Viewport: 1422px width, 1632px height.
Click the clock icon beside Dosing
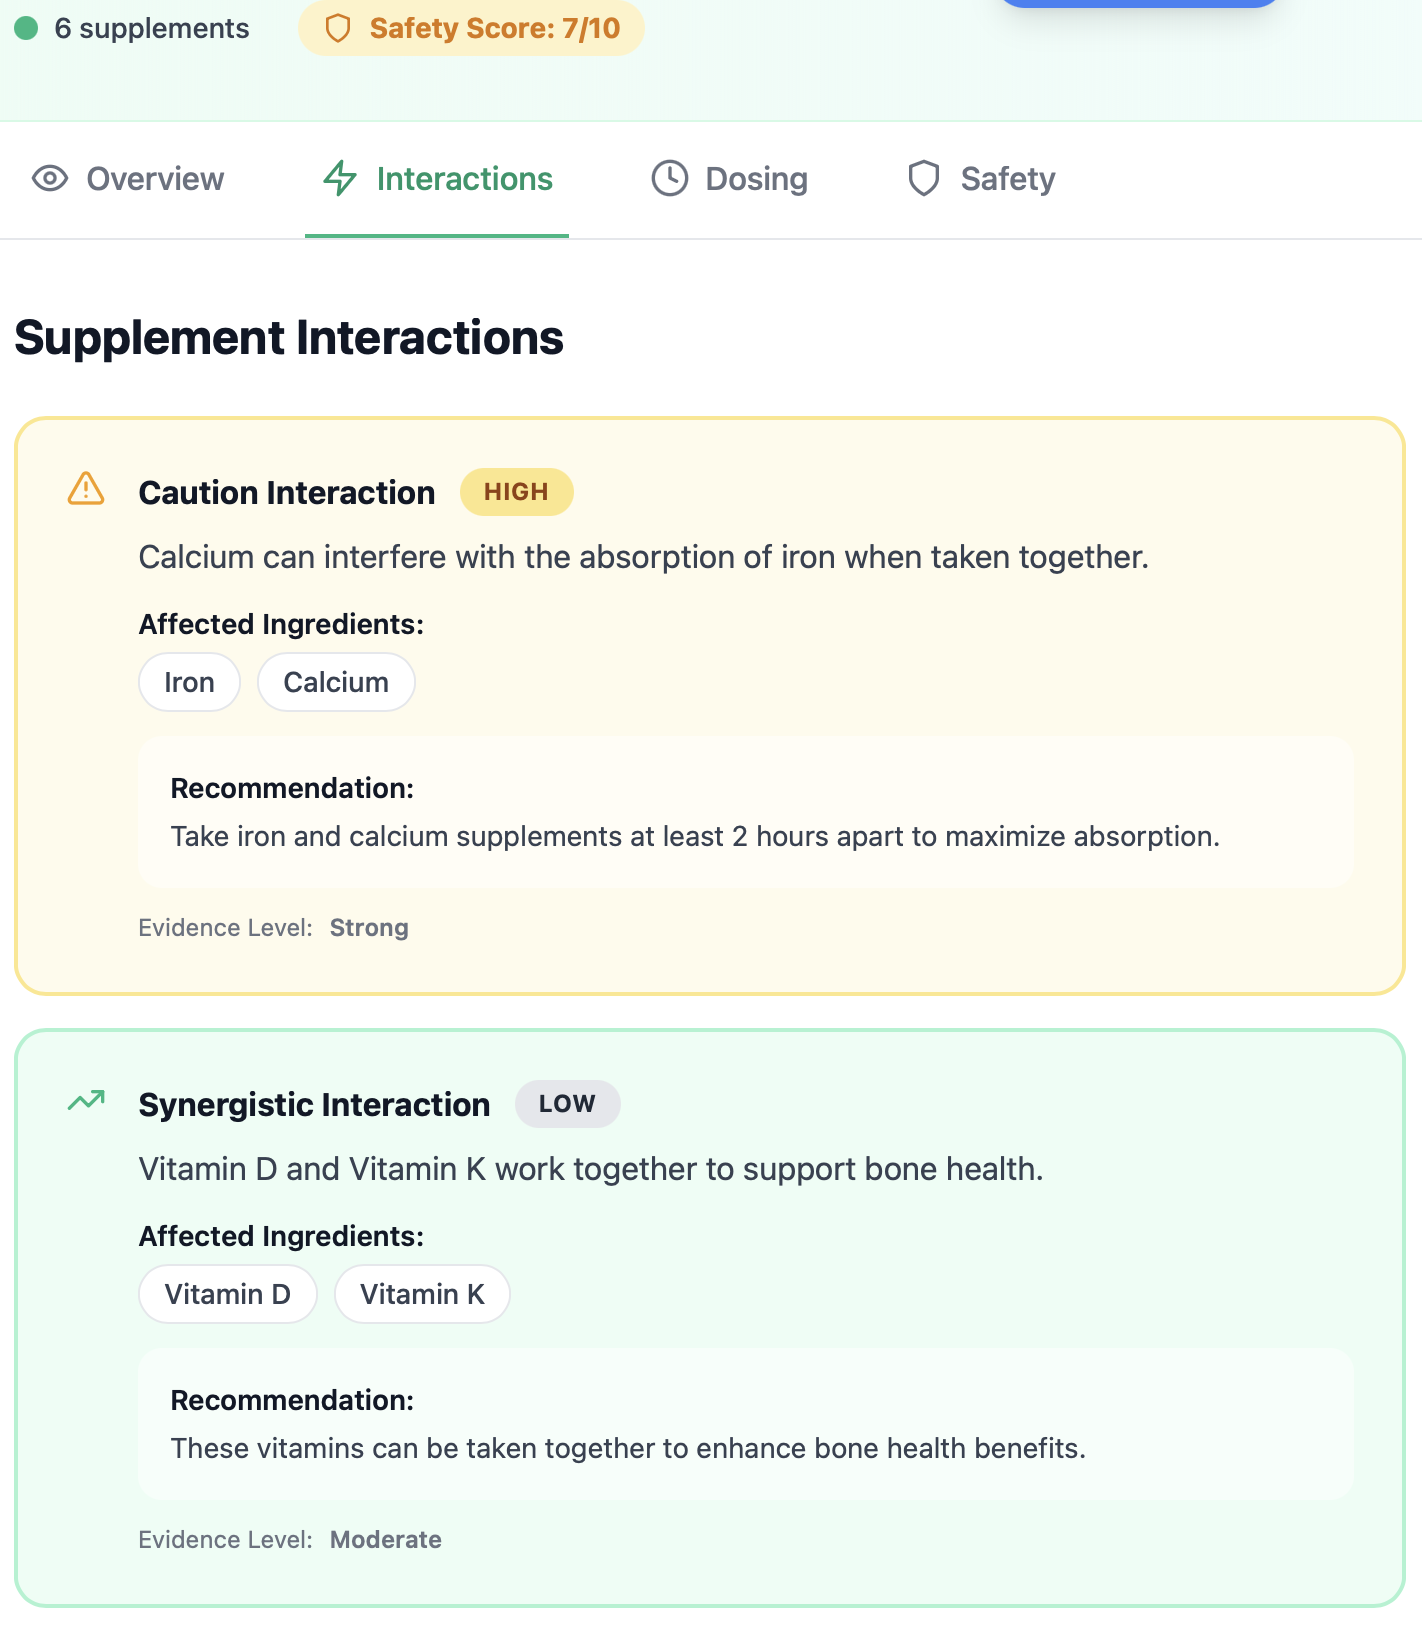coord(670,179)
